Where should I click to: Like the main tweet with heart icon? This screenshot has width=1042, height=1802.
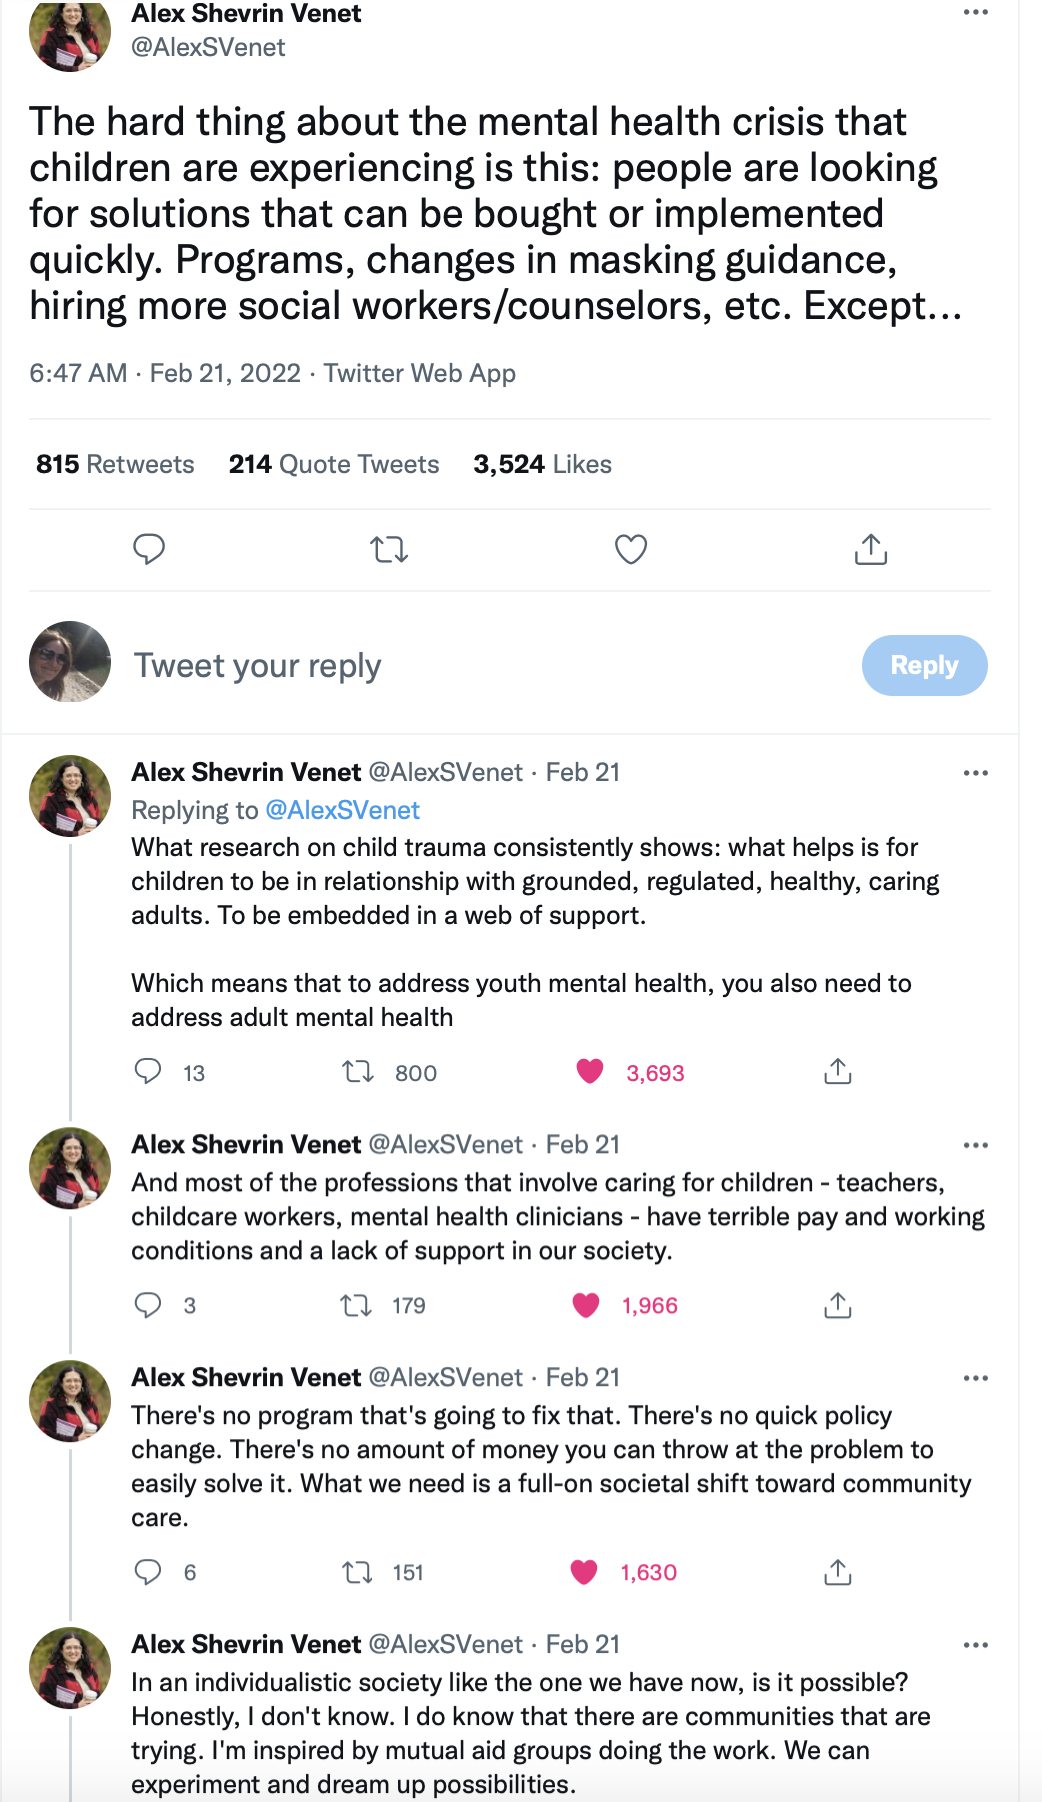(x=630, y=549)
